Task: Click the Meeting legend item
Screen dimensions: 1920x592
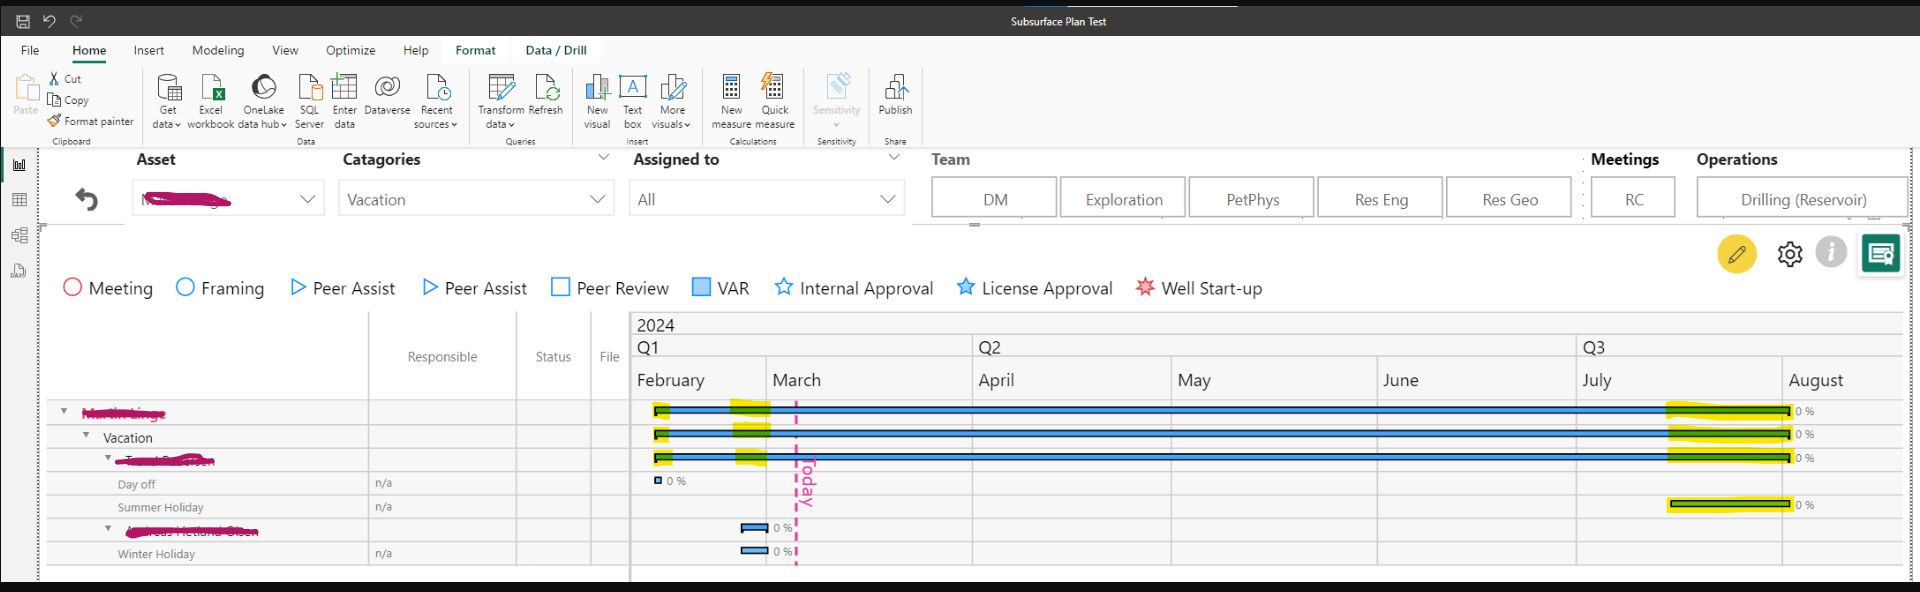Action: (x=108, y=288)
